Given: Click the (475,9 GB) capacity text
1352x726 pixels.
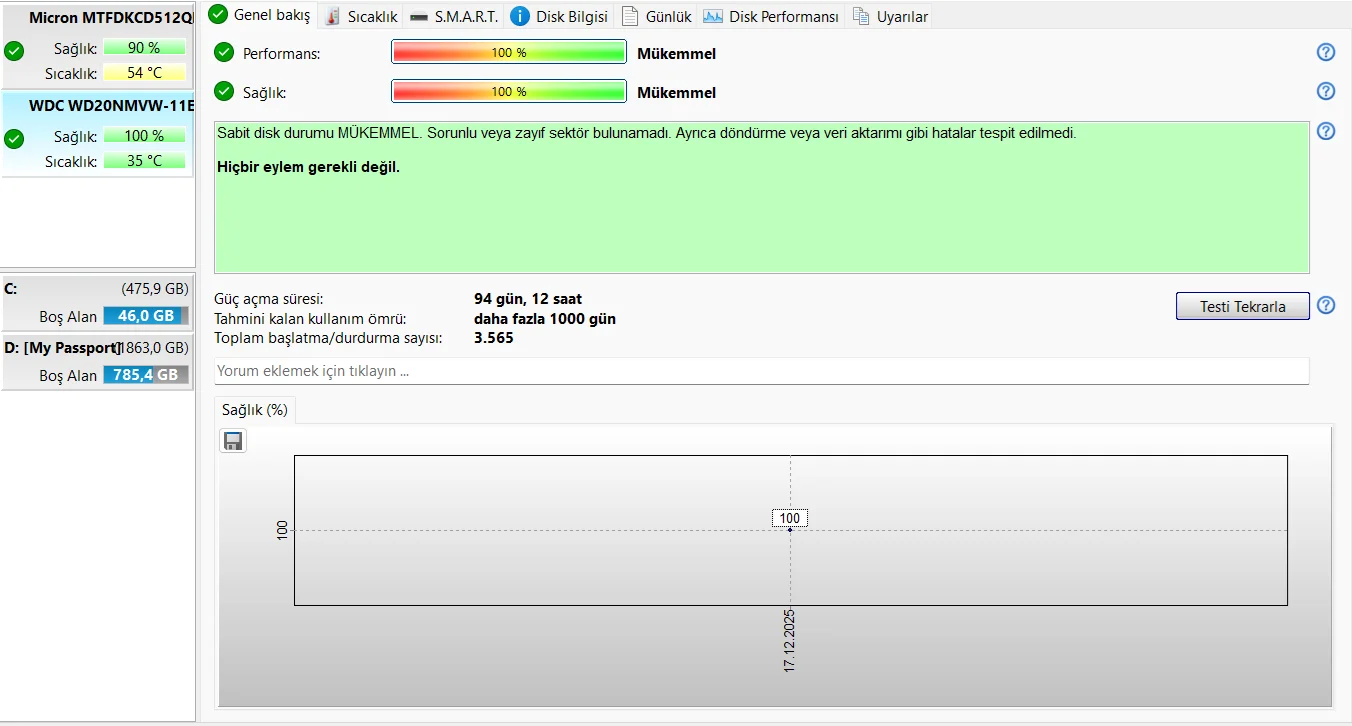Looking at the screenshot, I should (155, 289).
